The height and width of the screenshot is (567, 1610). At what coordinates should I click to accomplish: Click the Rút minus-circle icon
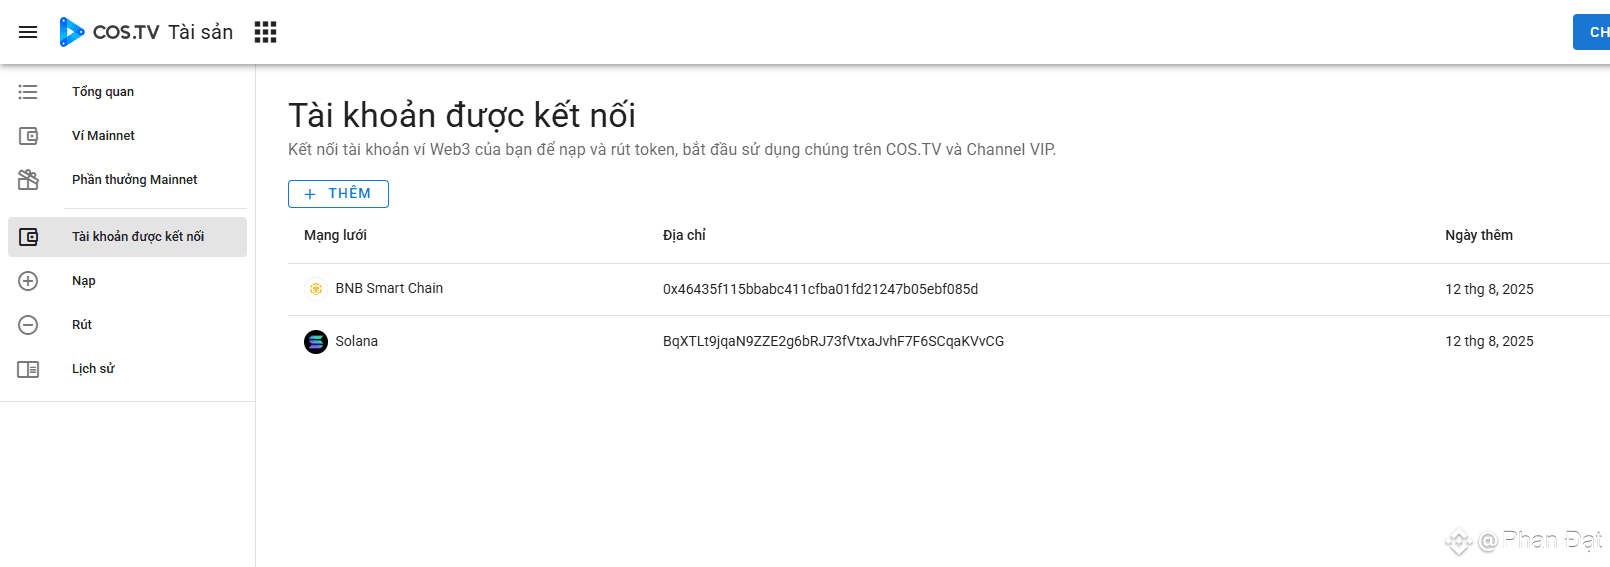click(x=28, y=325)
